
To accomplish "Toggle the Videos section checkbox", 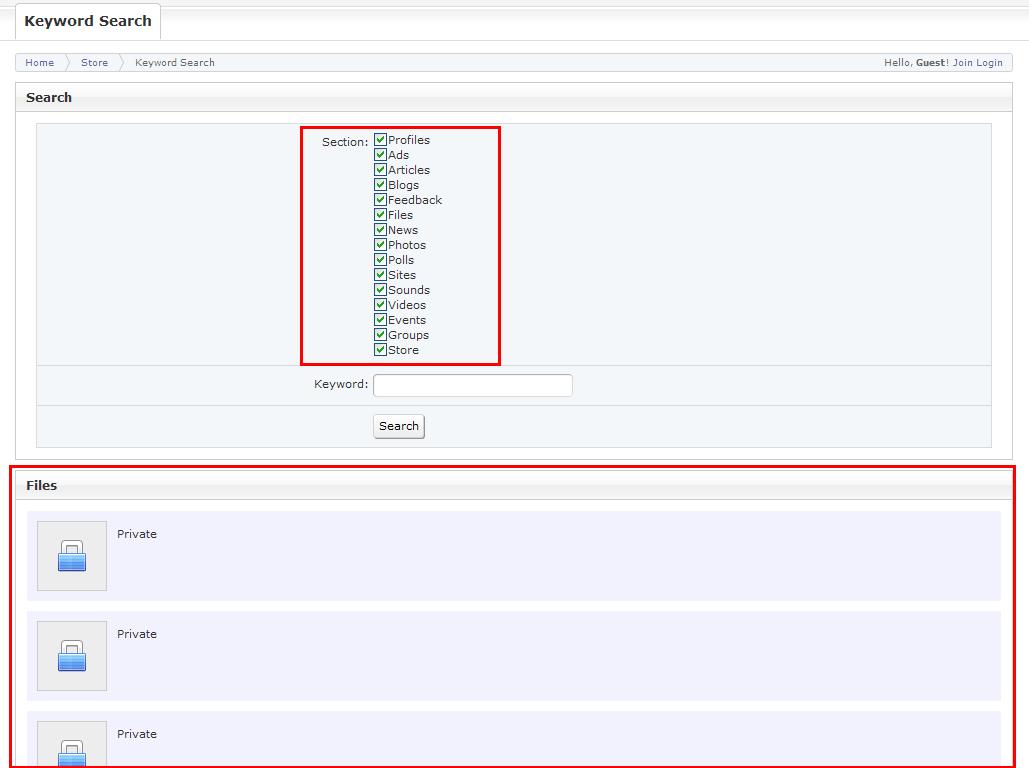I will click(x=380, y=305).
